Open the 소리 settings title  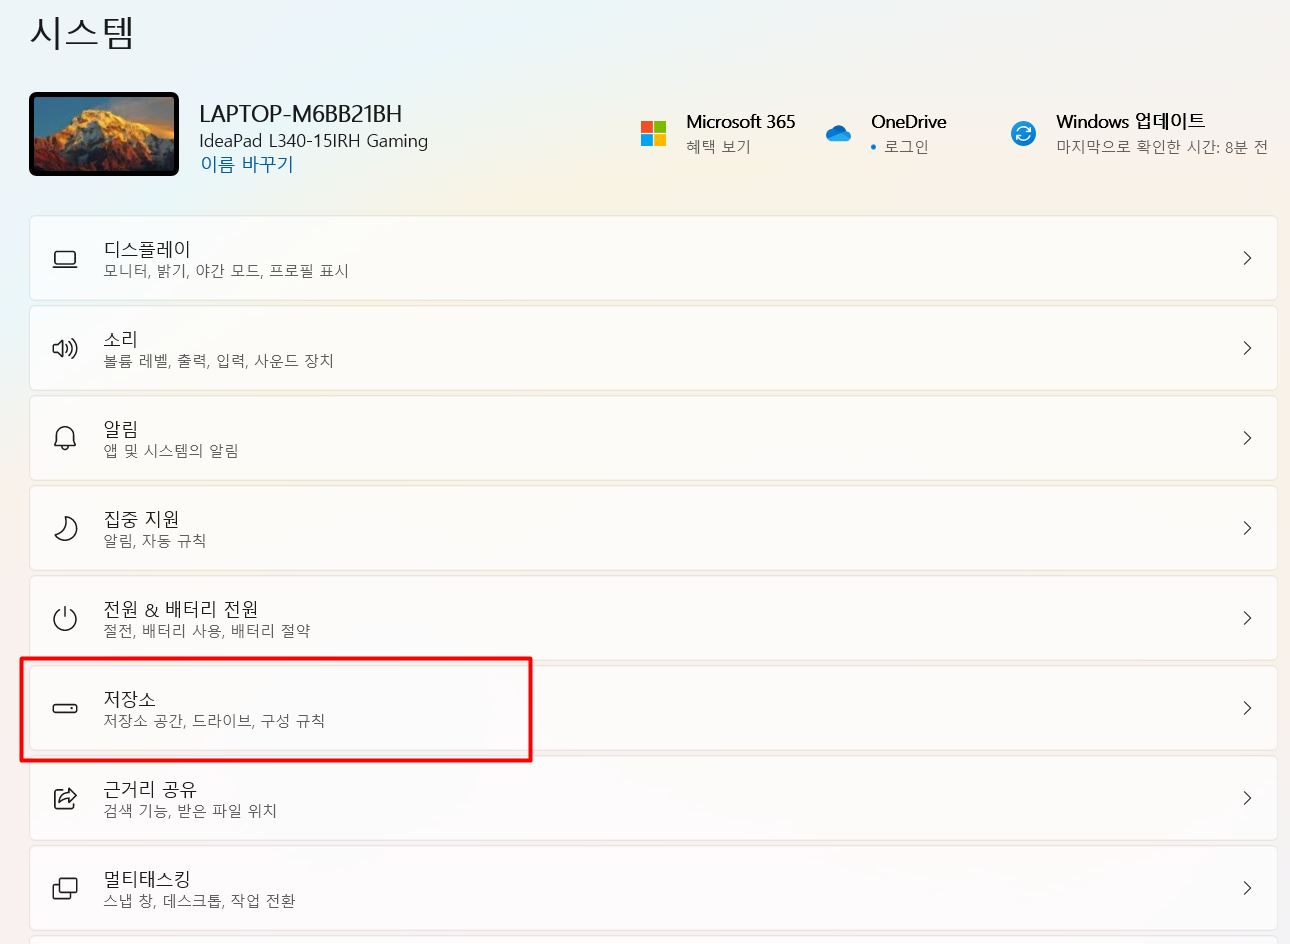point(121,339)
